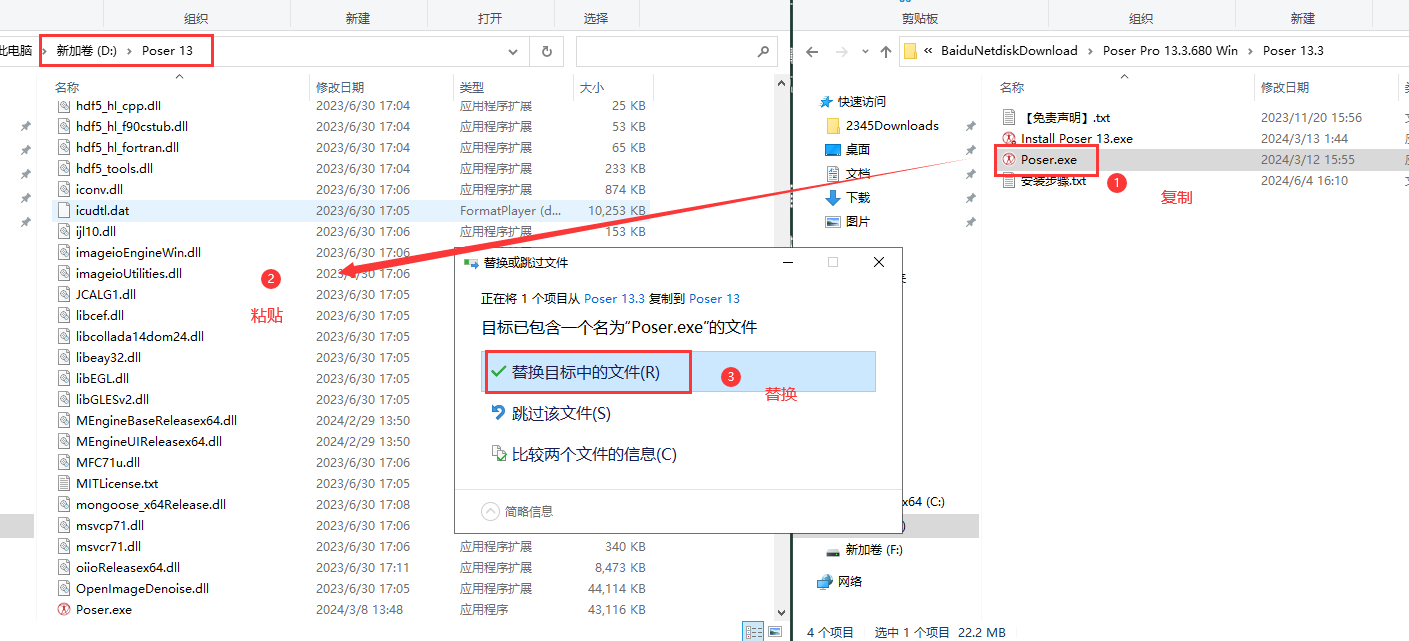Viewport: 1409px width, 641px height.
Task: Click the Poser.exe file icon in Poser 13.3 folder
Action: pyautogui.click(x=1009, y=160)
